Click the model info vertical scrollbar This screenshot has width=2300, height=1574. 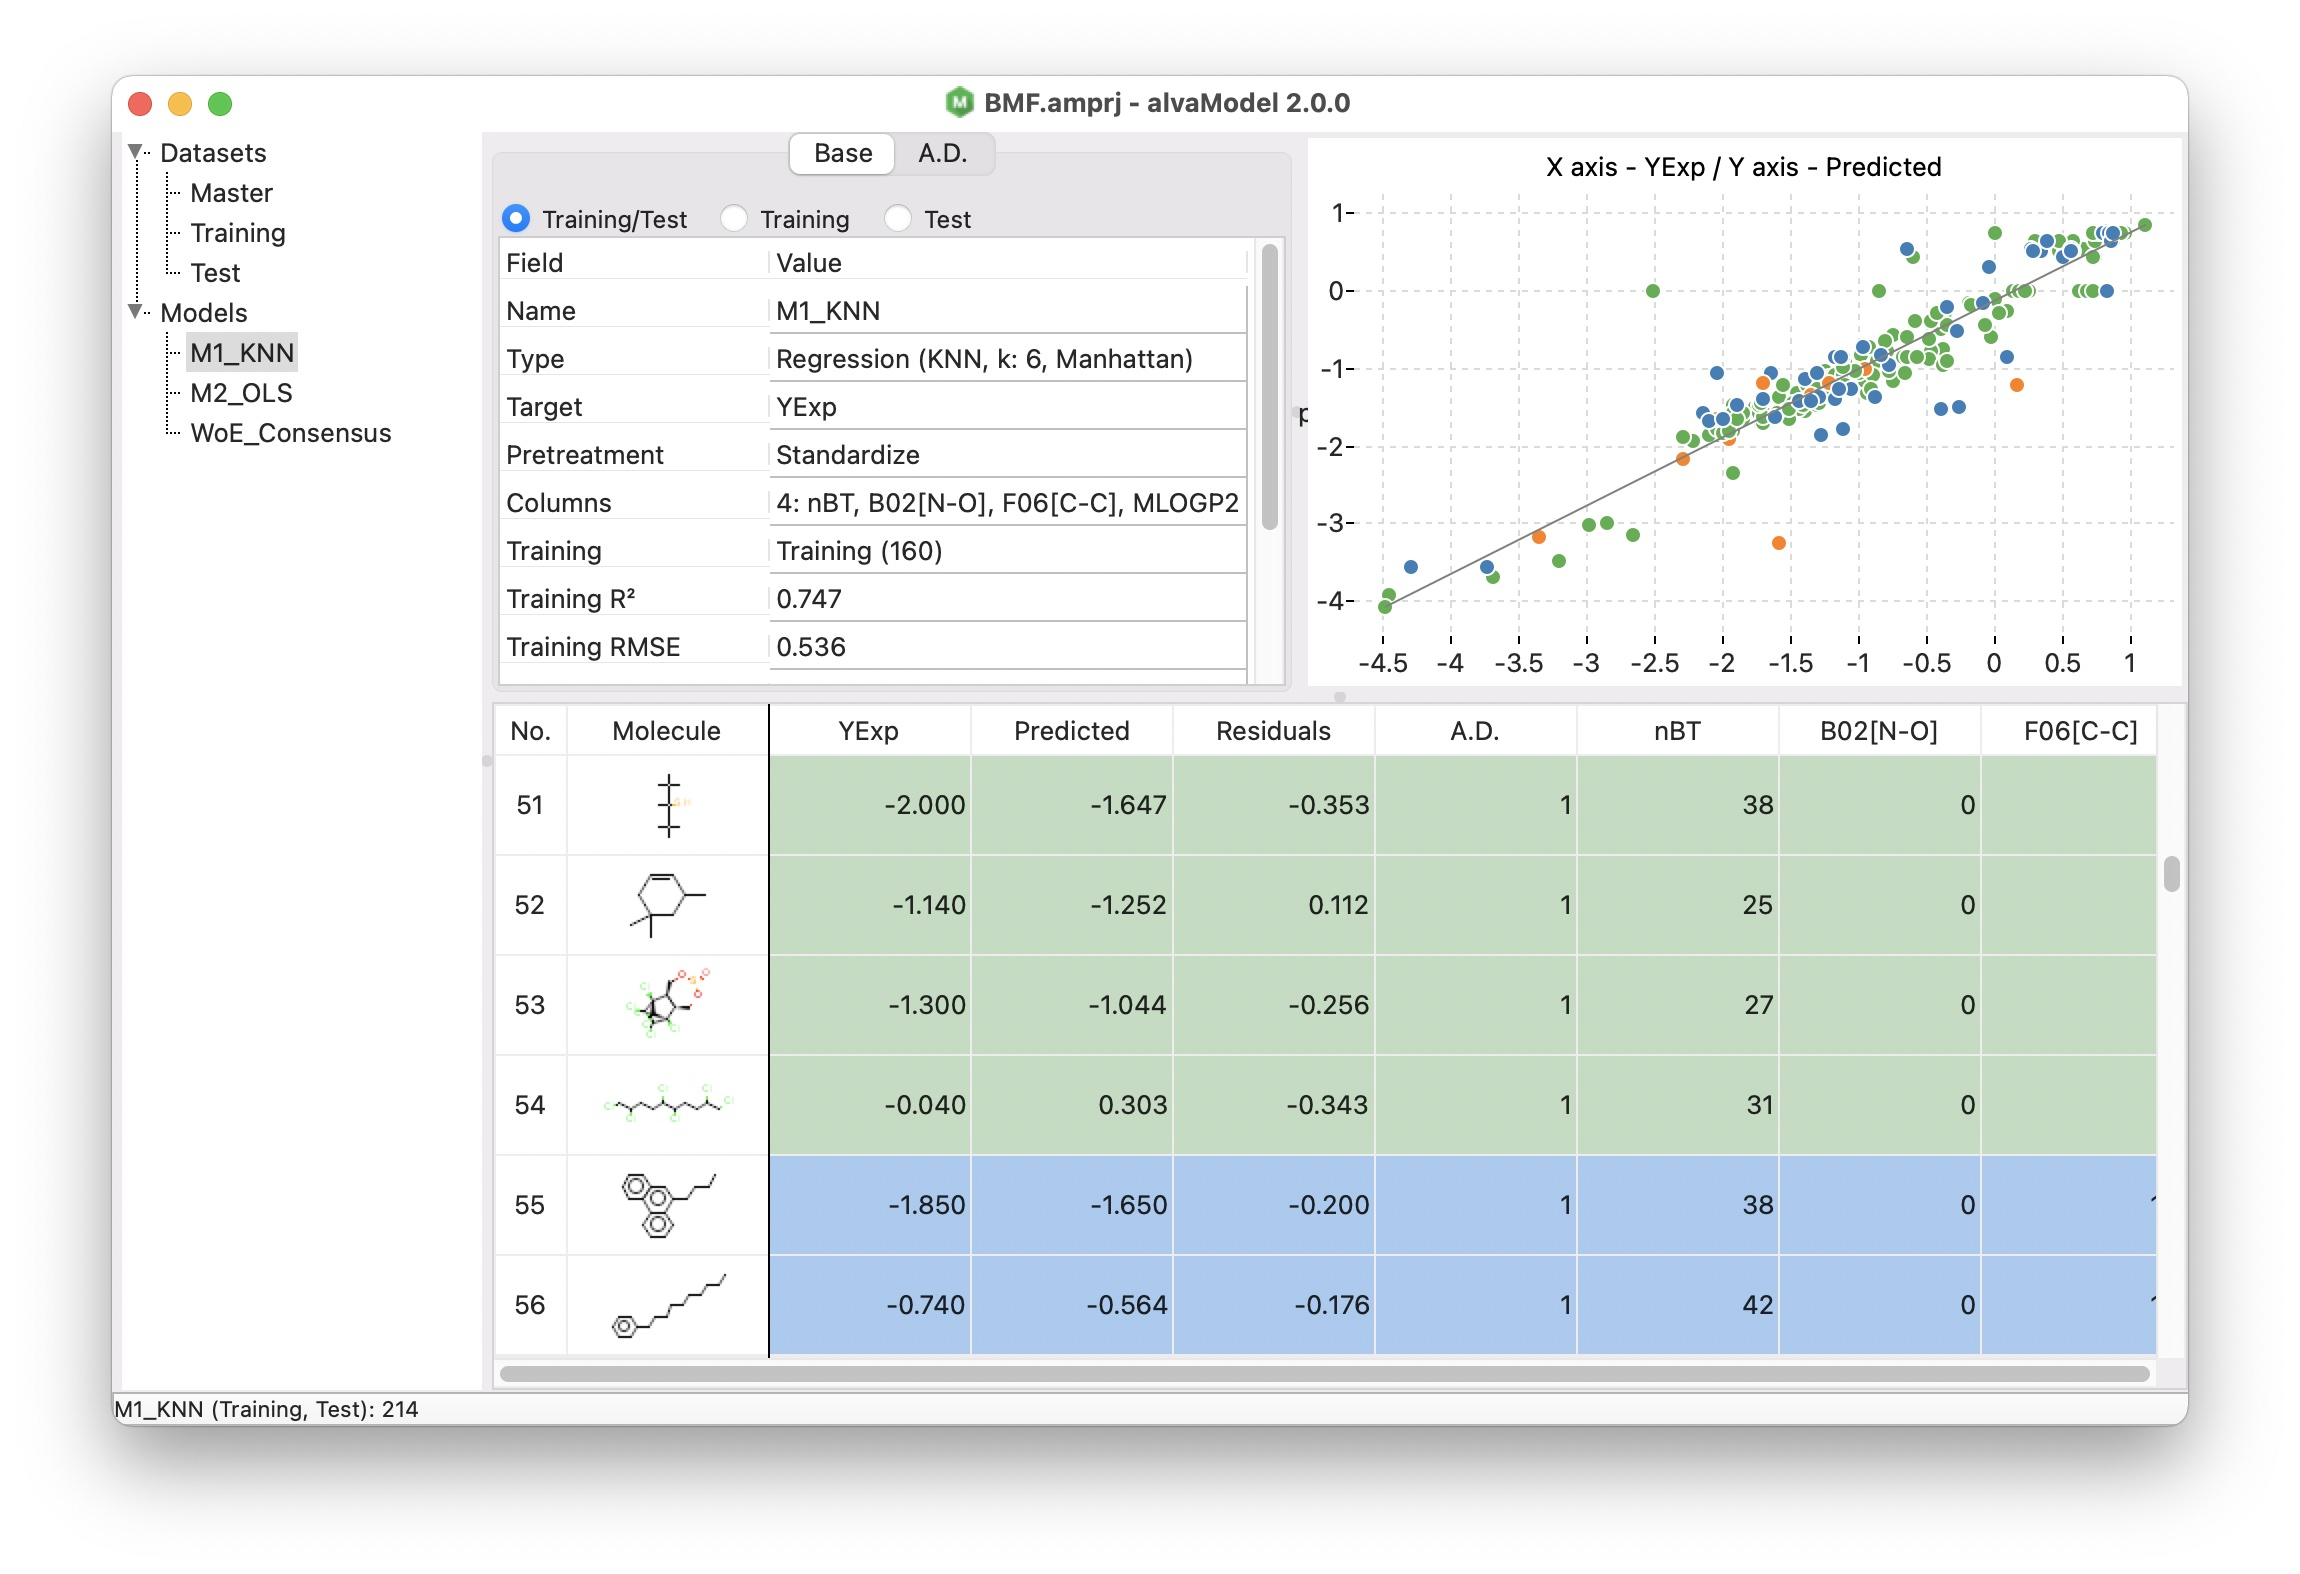[x=1270, y=386]
